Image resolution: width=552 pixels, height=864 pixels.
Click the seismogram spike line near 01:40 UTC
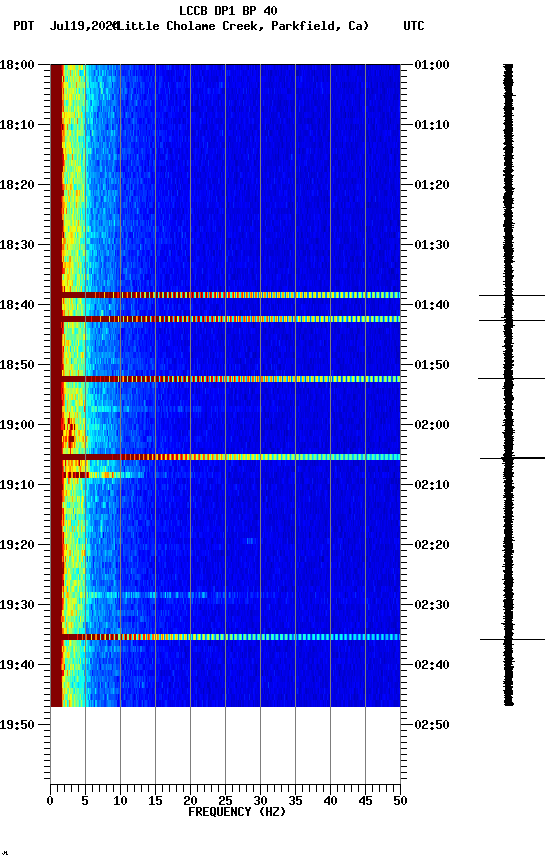point(512,295)
